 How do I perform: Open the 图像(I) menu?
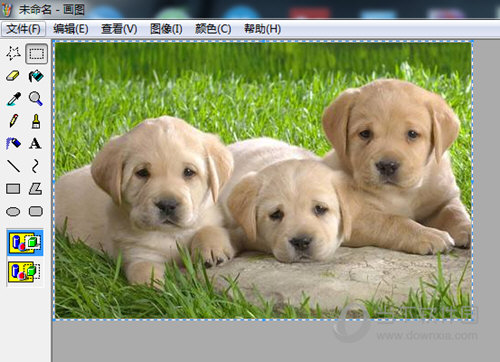point(166,29)
